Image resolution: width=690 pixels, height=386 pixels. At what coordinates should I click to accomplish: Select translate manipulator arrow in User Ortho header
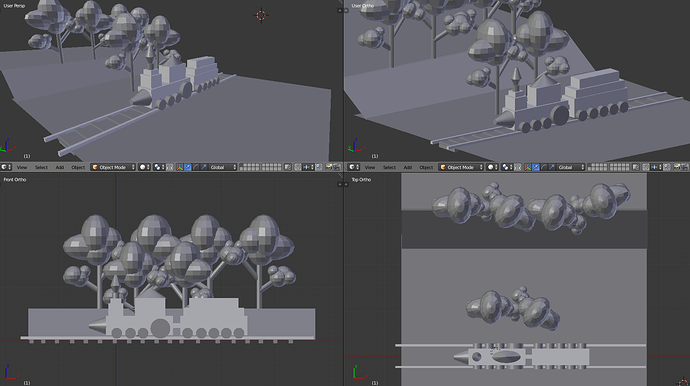(536, 167)
